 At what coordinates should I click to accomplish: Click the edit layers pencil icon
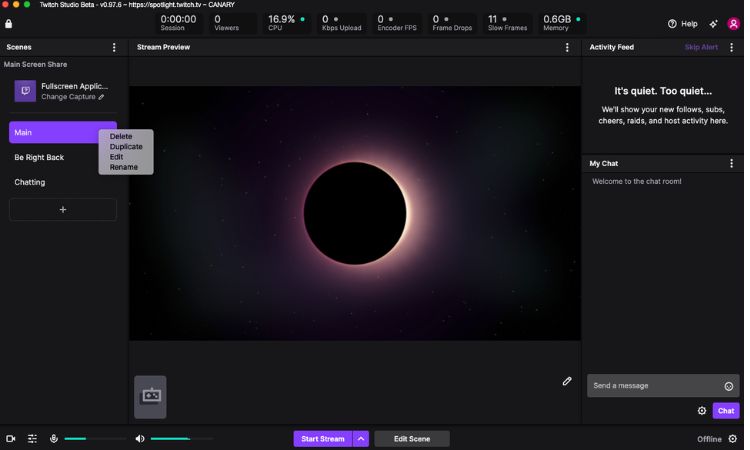[x=567, y=381]
